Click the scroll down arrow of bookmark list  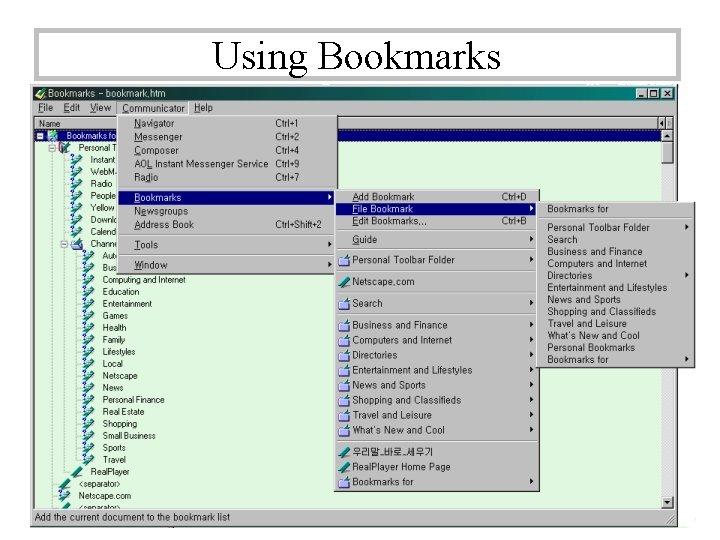668,502
